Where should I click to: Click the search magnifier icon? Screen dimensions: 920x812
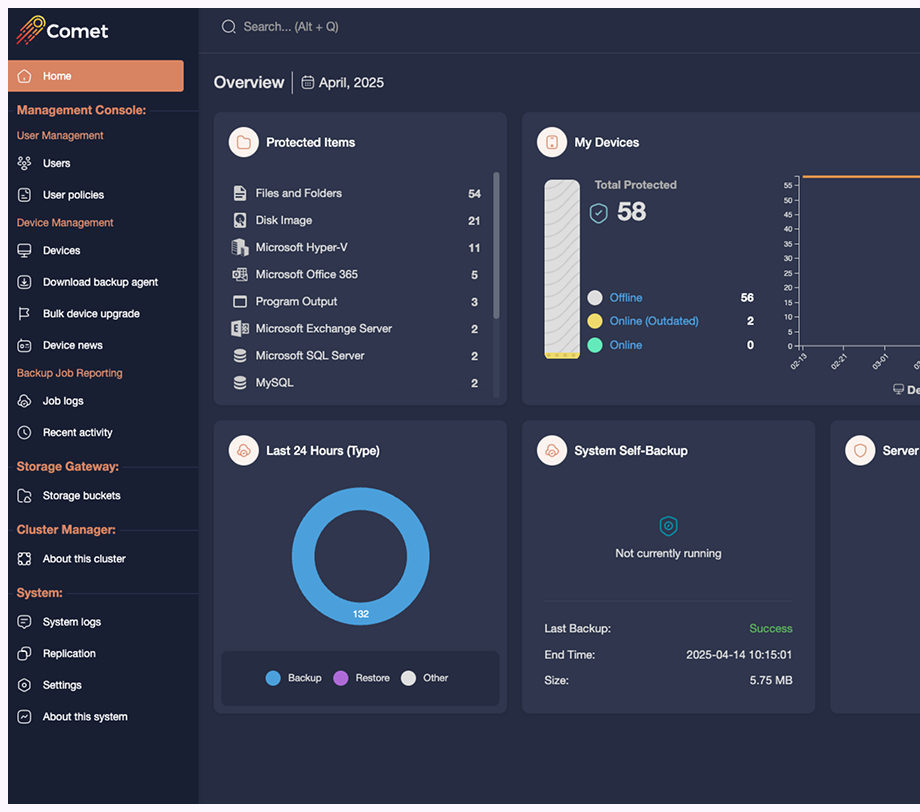coord(228,27)
